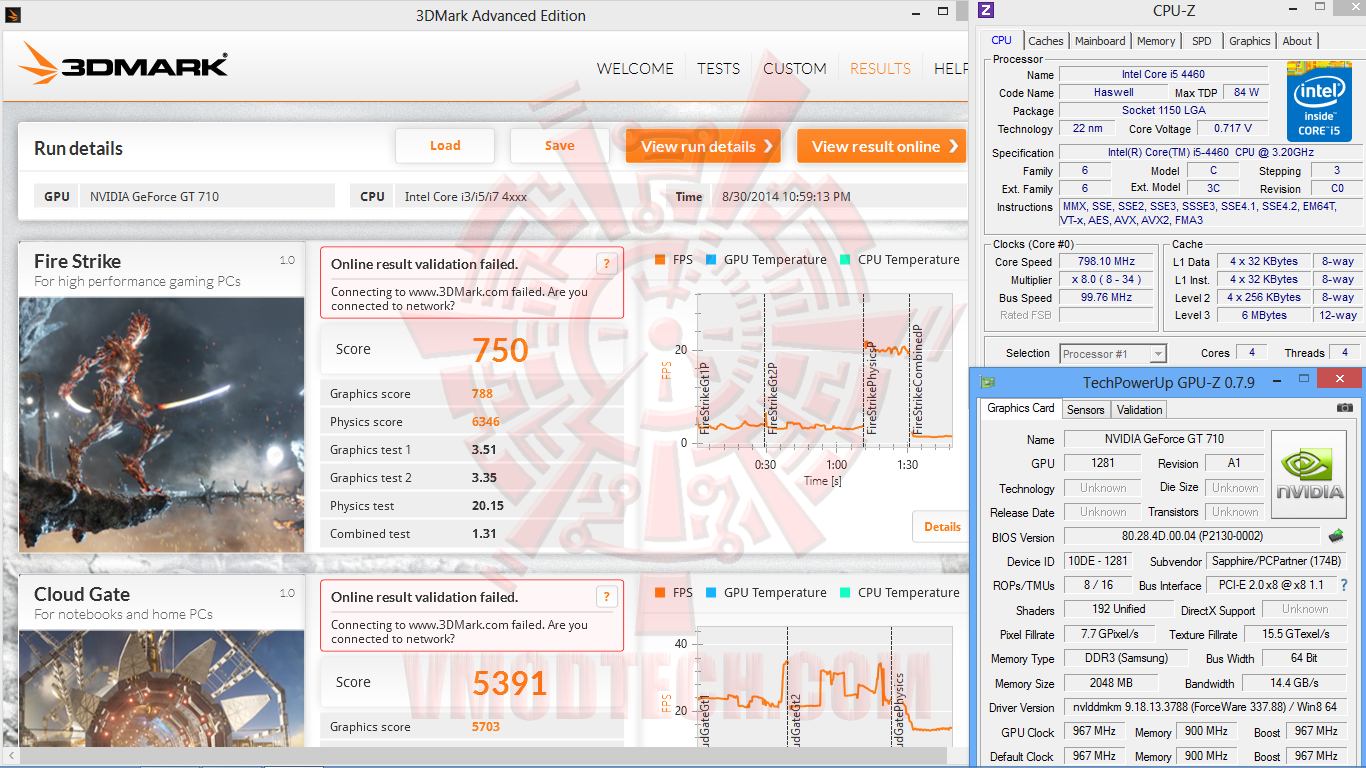Minimize the 3DMark Advanced Edition window

coord(918,15)
